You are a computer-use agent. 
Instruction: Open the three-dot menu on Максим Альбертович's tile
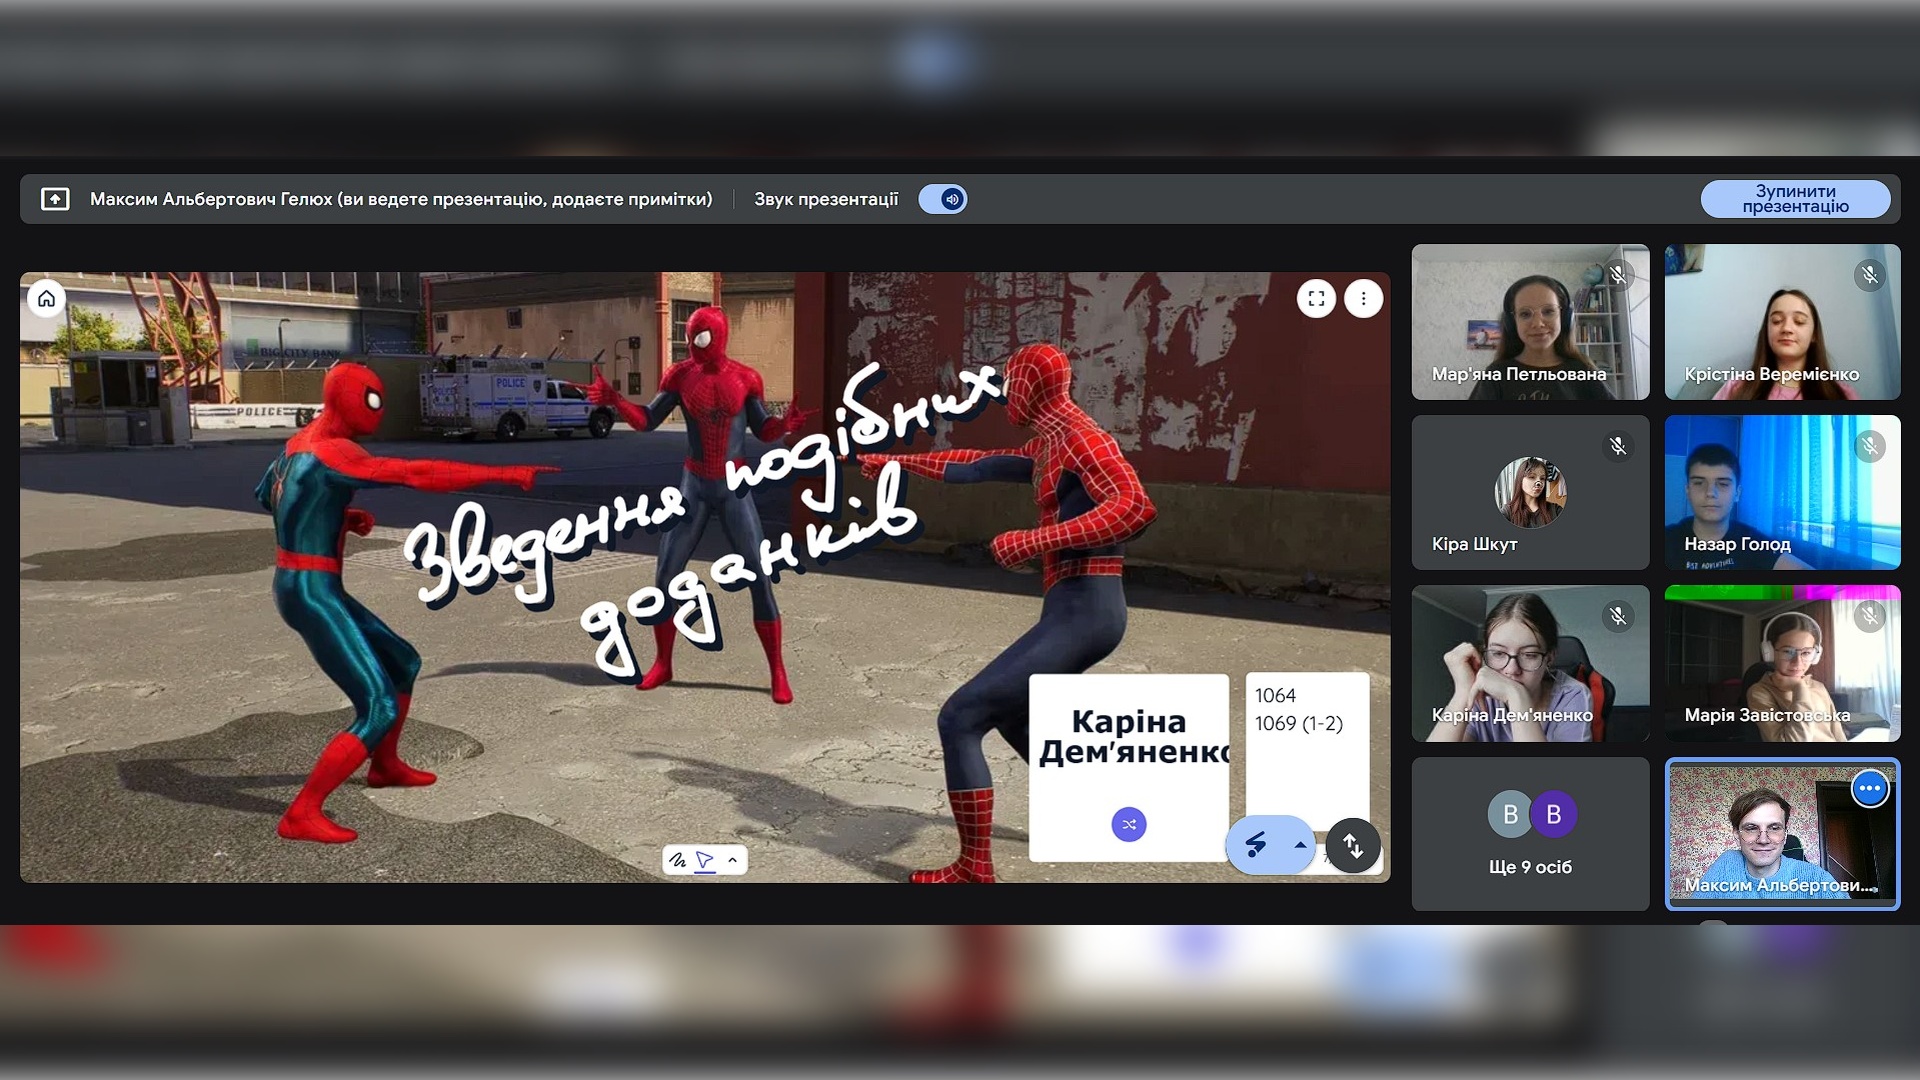coord(1870,788)
